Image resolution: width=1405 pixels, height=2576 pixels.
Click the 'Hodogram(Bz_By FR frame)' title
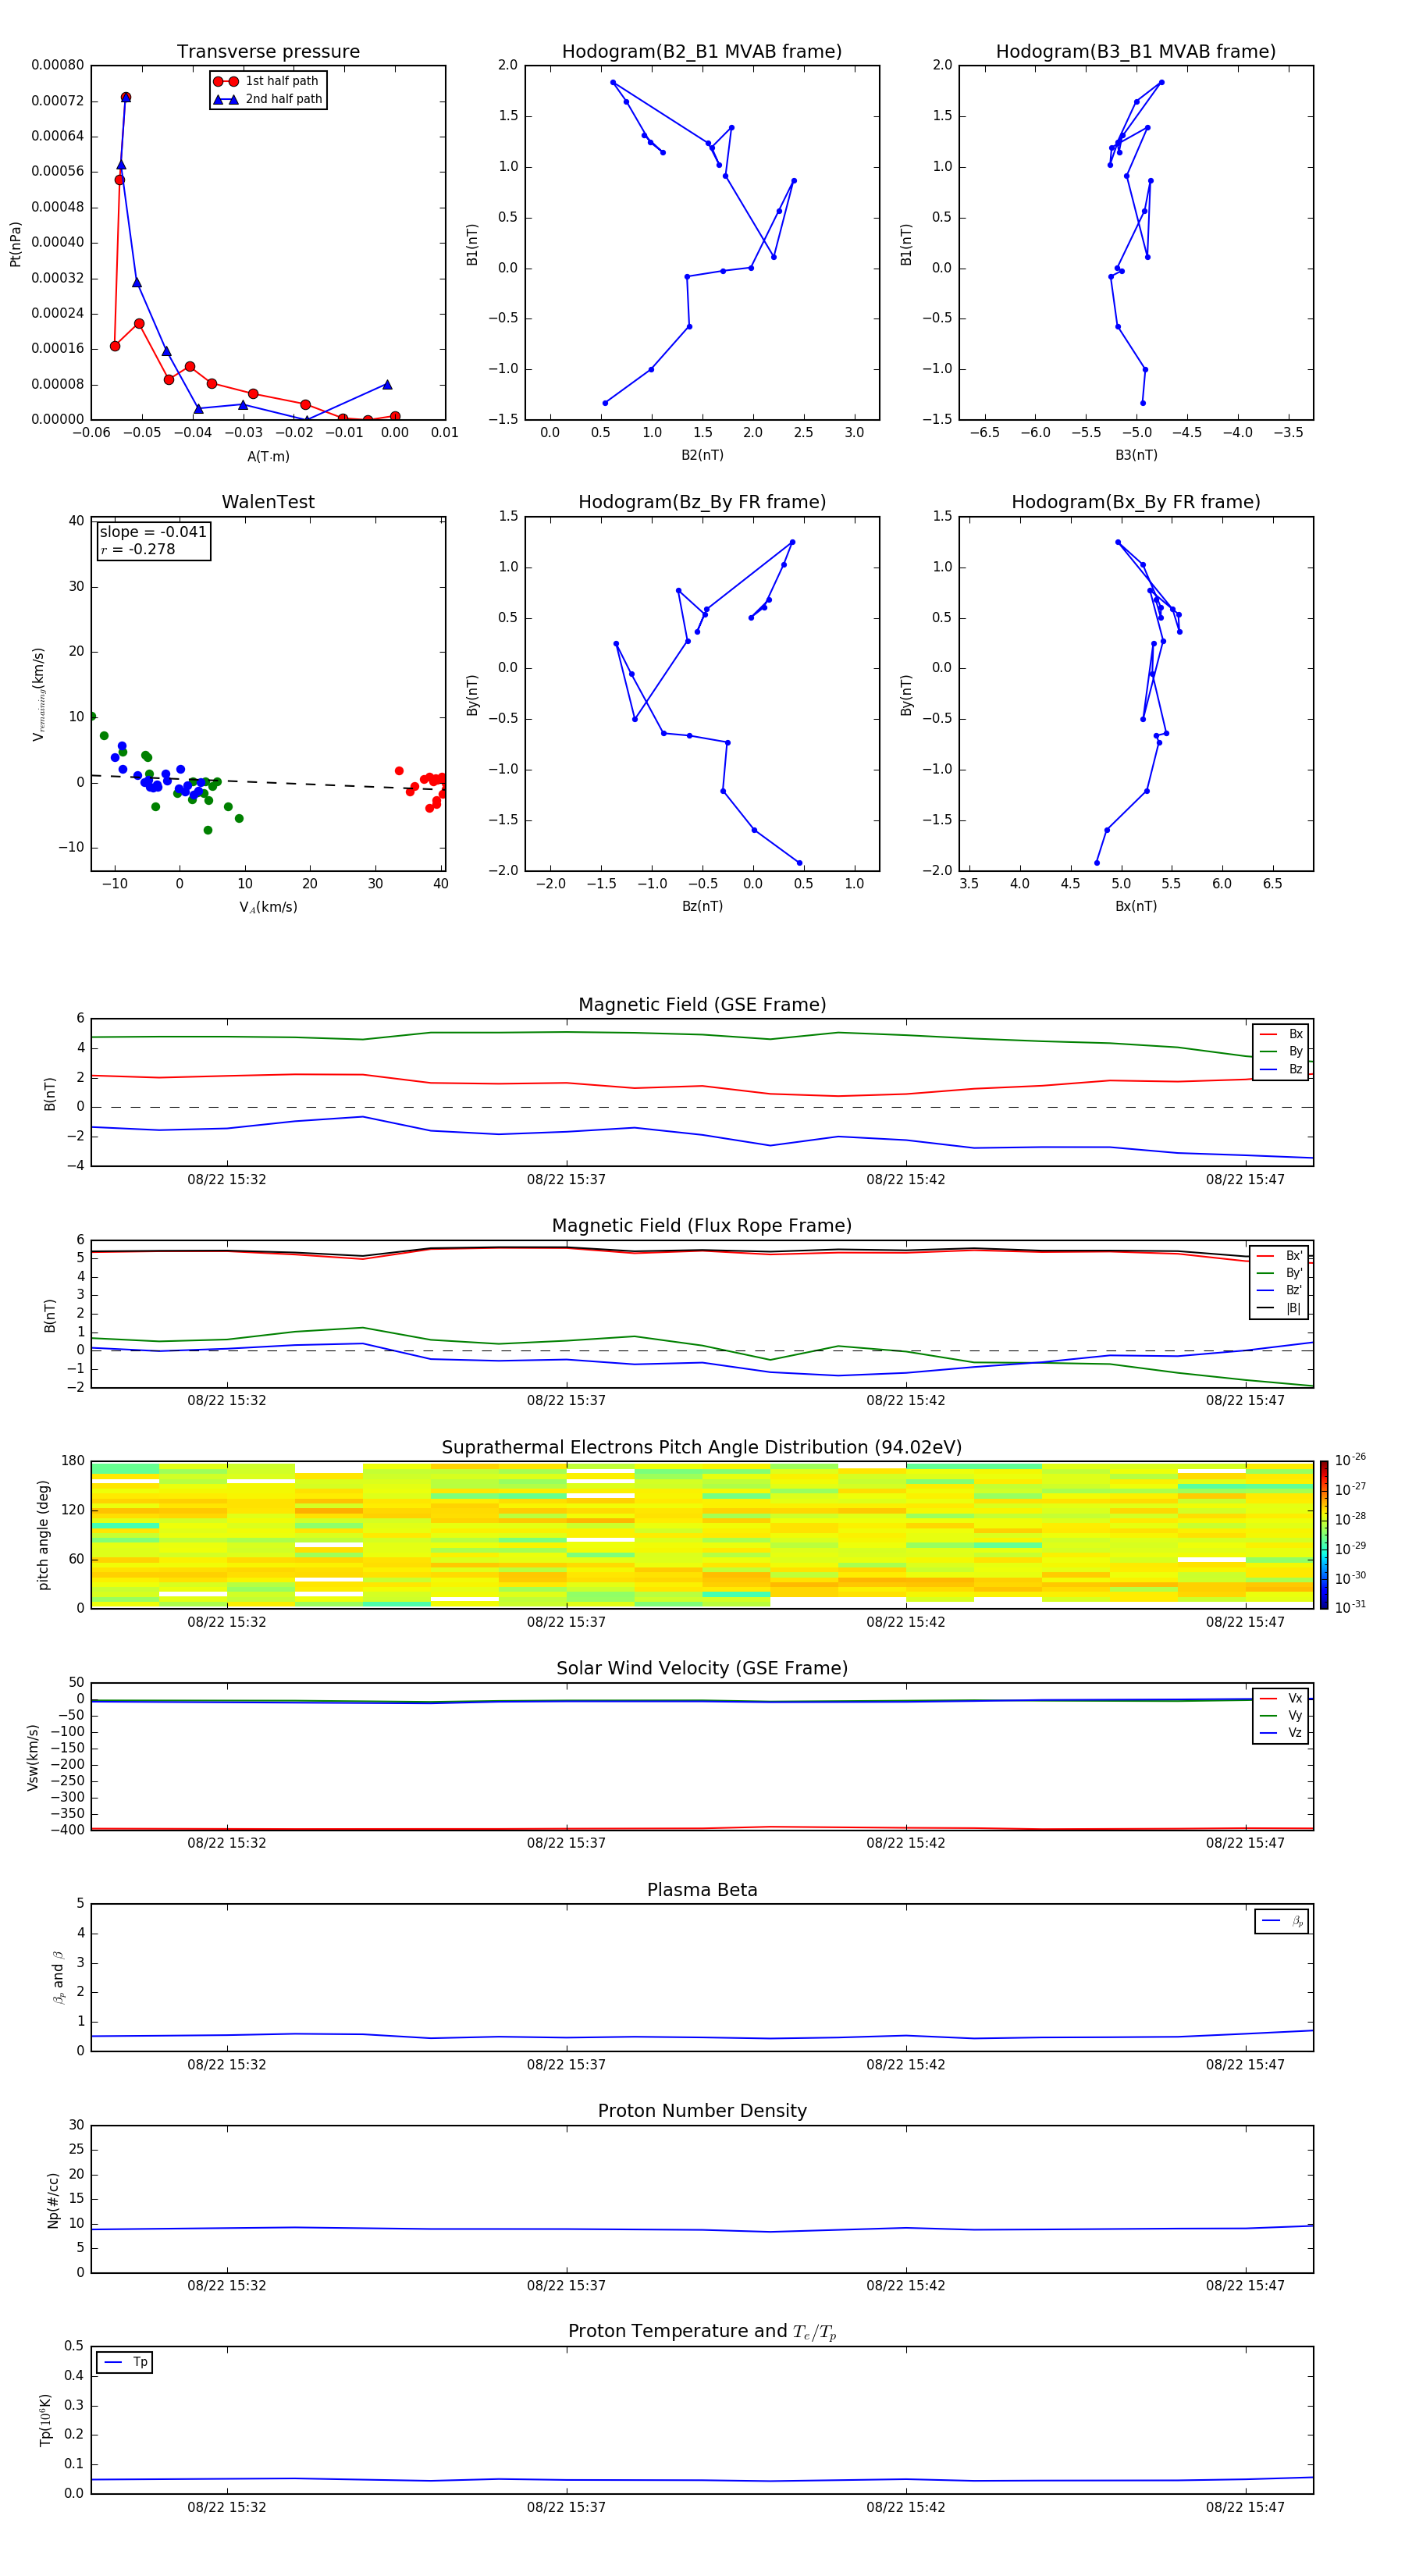[702, 502]
